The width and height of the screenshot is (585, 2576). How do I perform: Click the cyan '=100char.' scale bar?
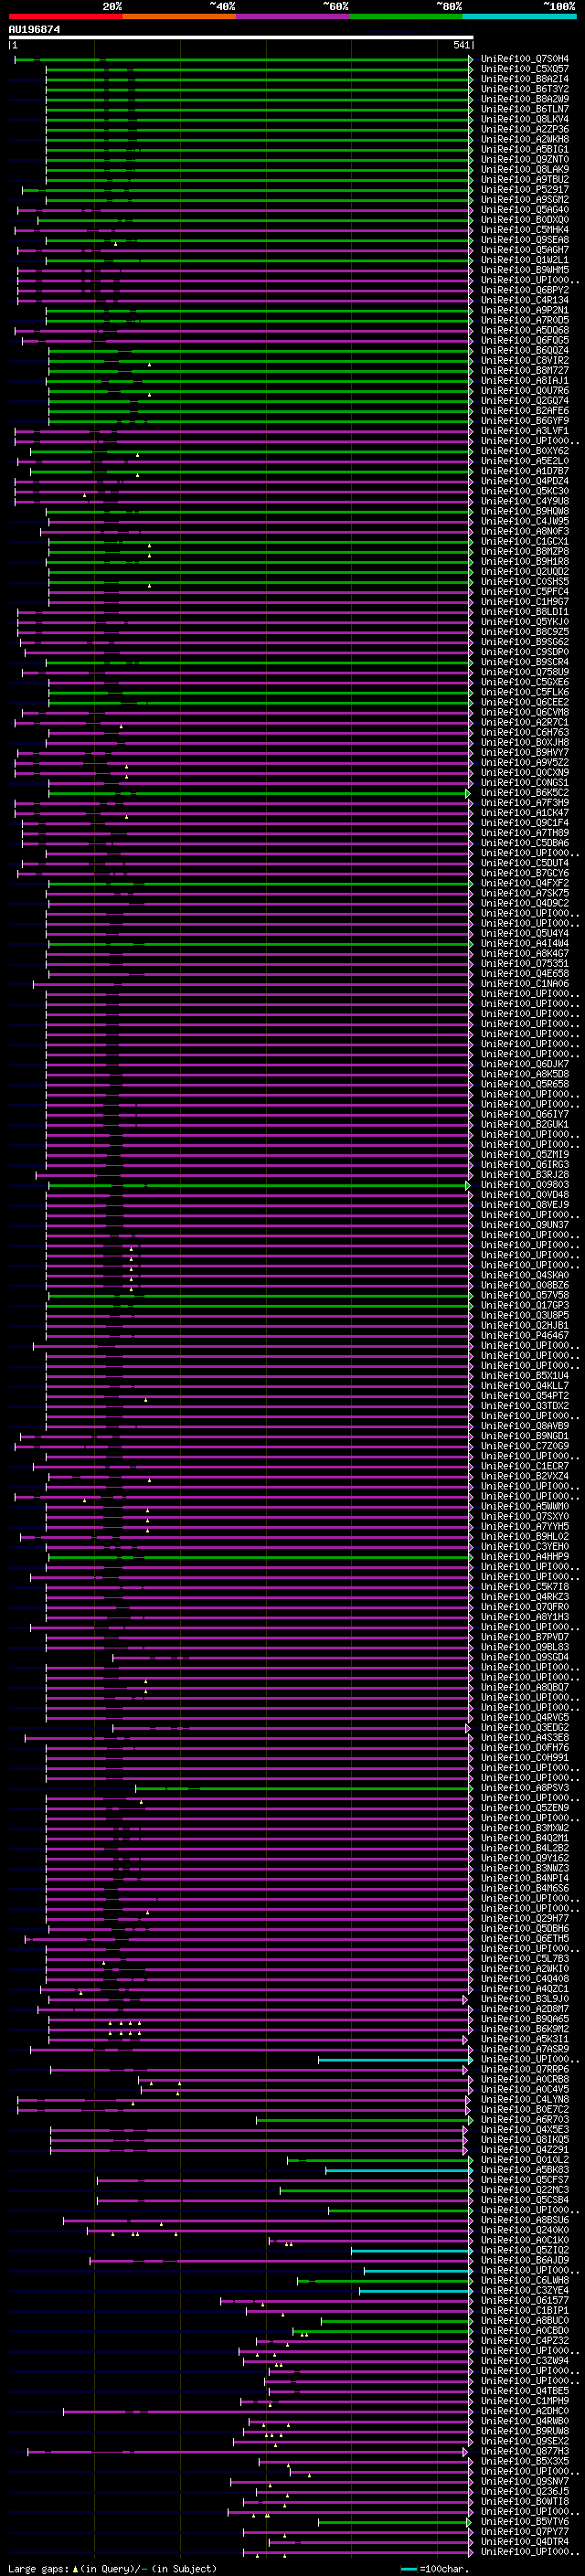[x=408, y=2569]
